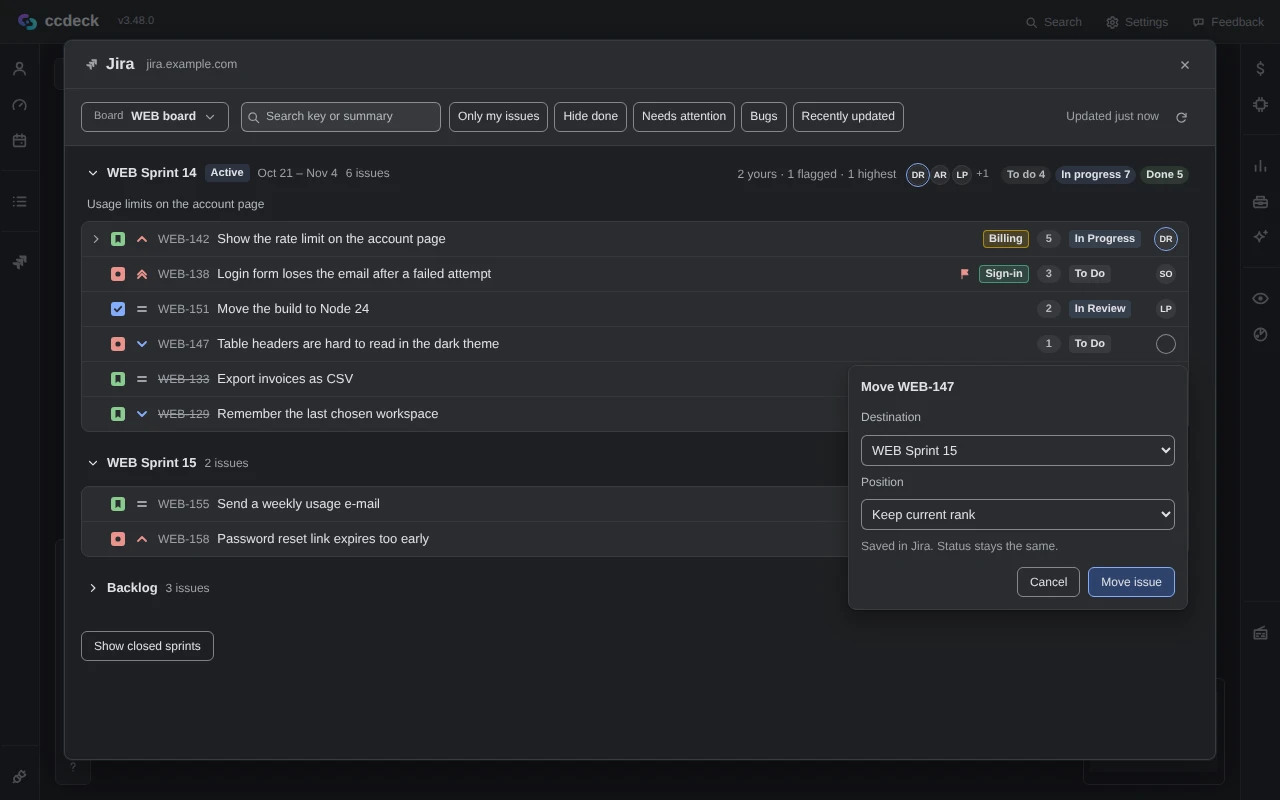Open Search in the top bar

[x=1054, y=22]
